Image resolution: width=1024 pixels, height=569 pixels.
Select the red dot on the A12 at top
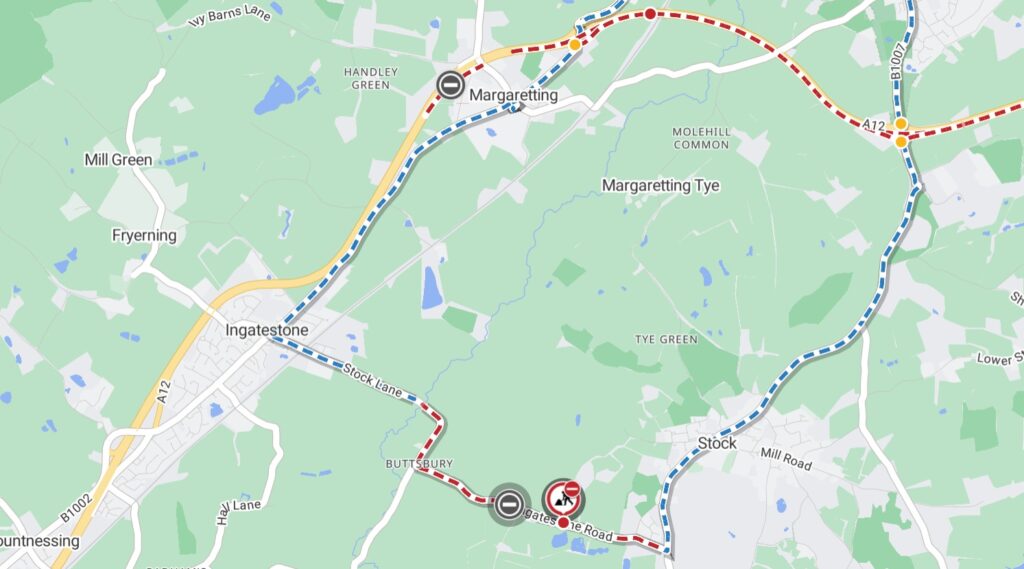(650, 14)
